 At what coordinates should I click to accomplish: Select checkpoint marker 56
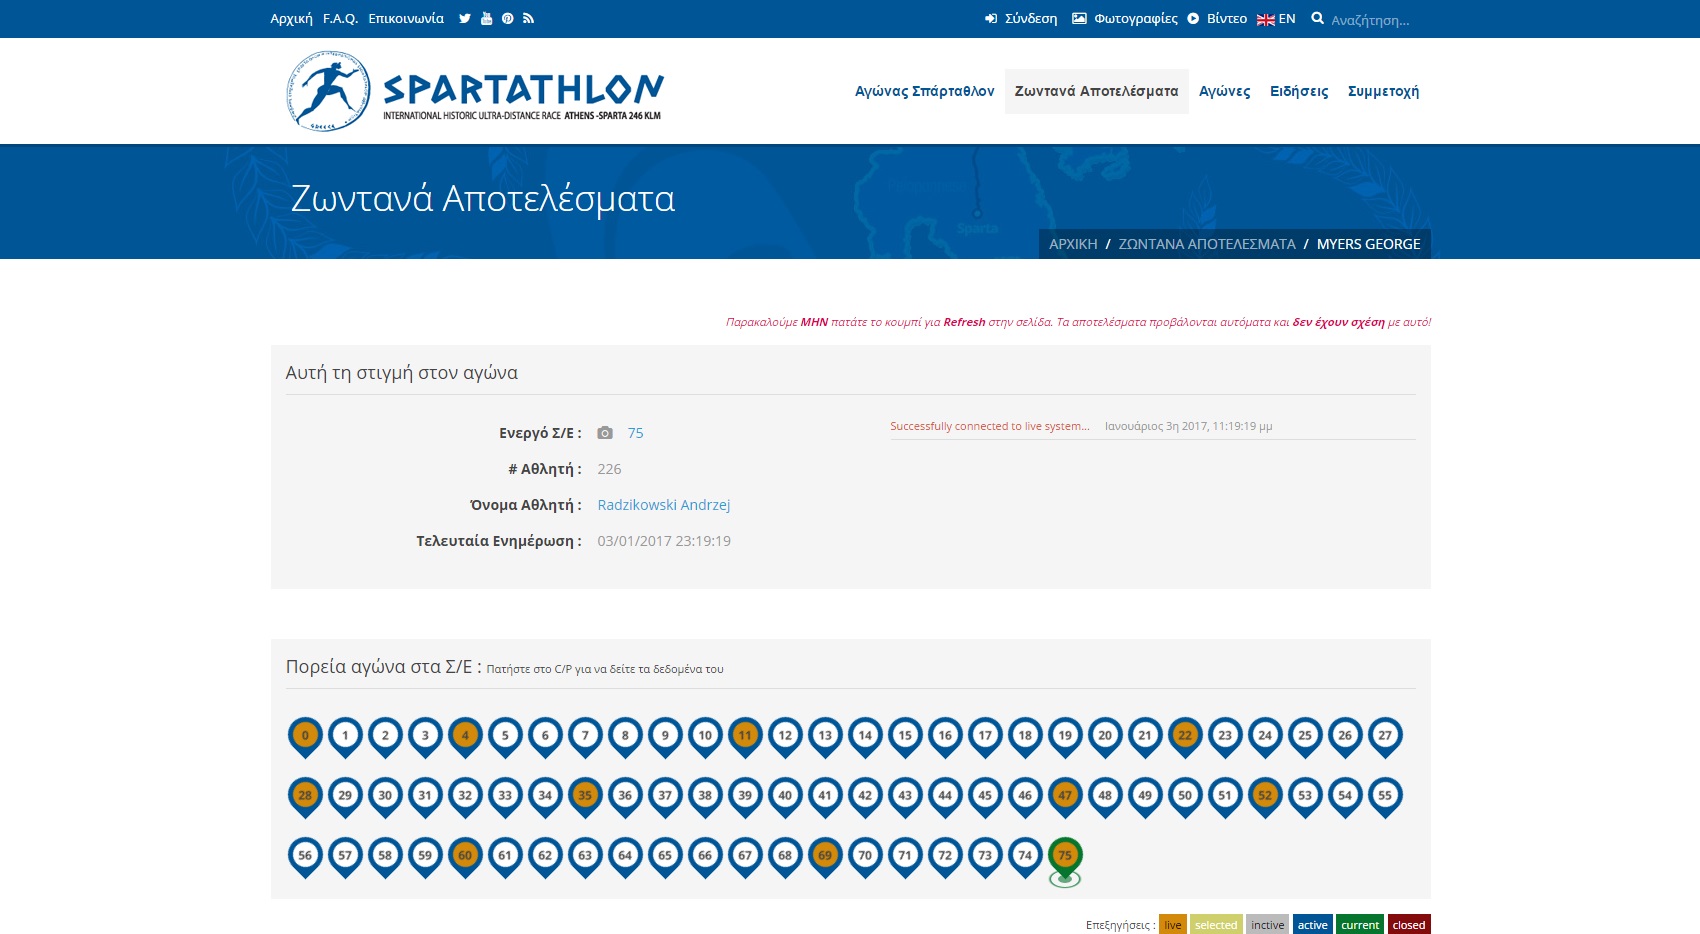pyautogui.click(x=305, y=857)
